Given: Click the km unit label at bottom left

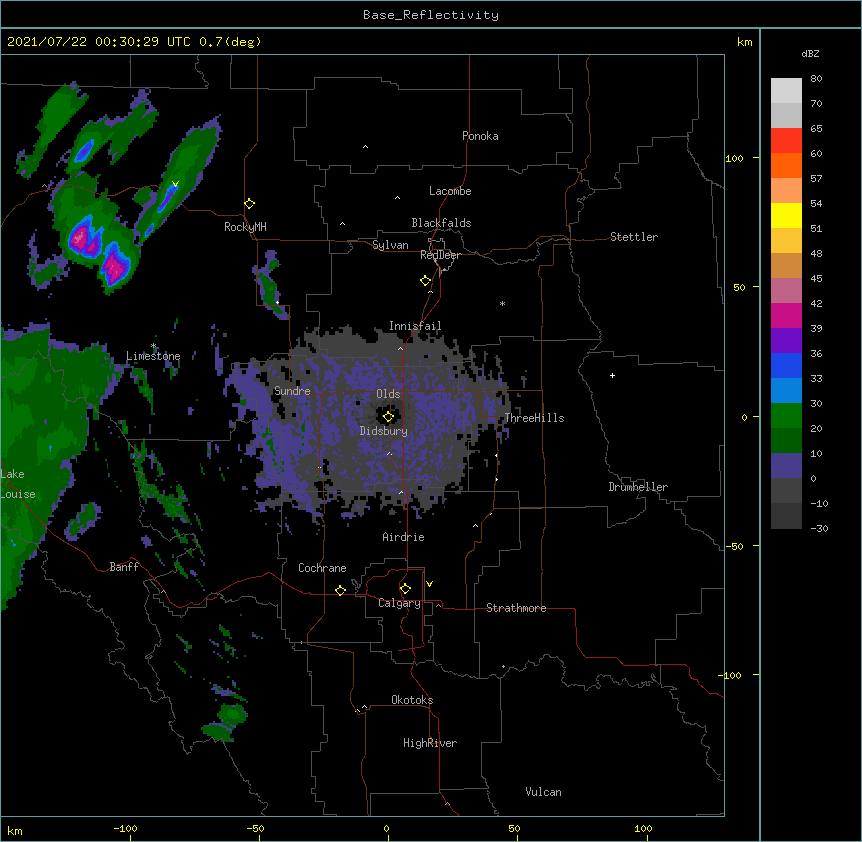Looking at the screenshot, I should [15, 830].
